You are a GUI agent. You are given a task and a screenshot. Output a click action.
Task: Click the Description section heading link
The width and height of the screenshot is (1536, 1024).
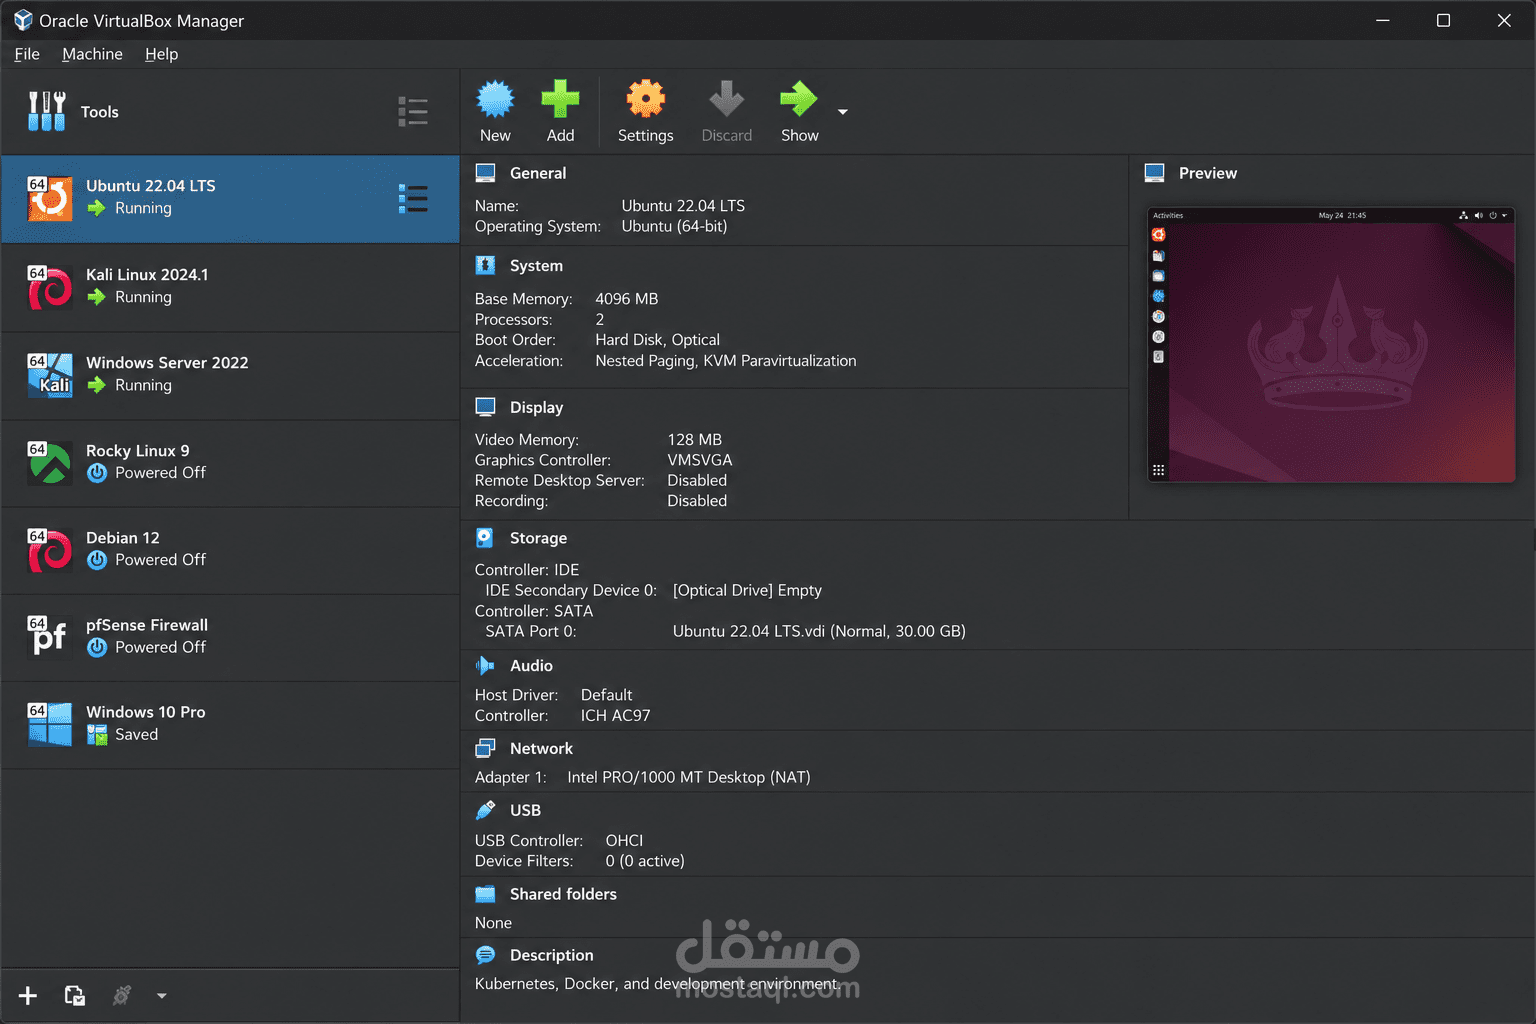[551, 955]
